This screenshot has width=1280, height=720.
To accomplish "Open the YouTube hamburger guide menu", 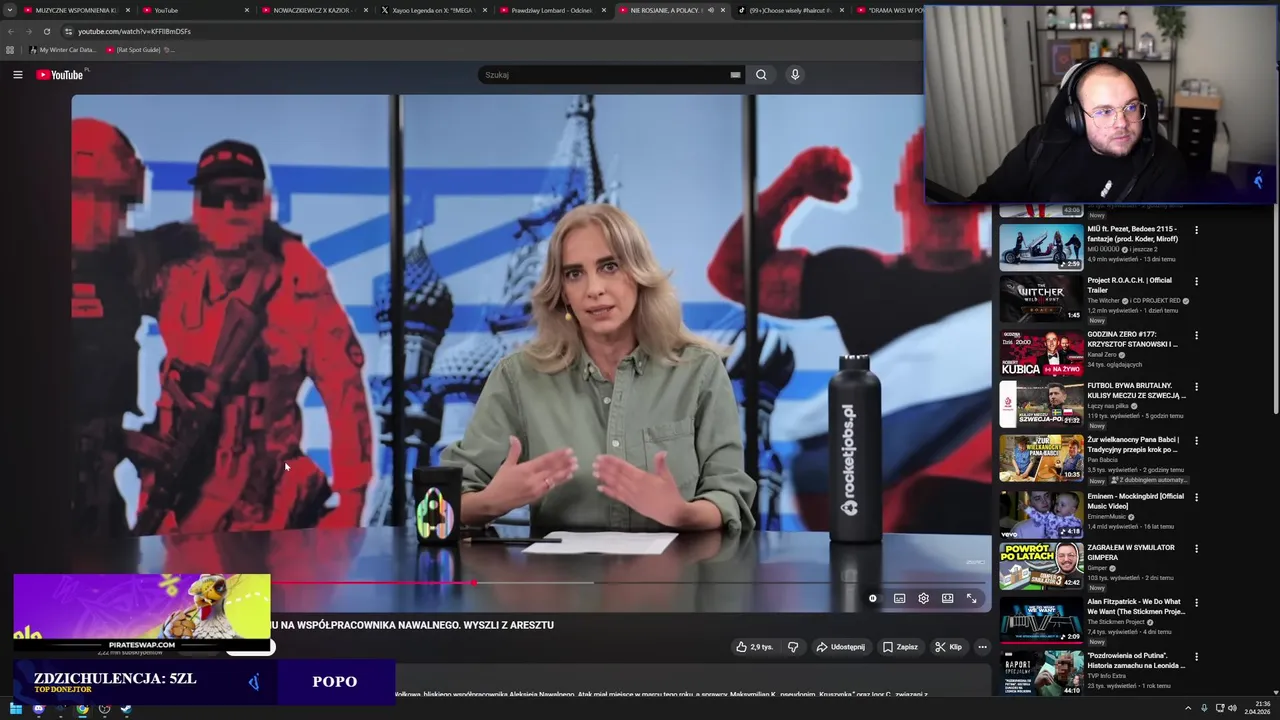I will click(x=17, y=75).
